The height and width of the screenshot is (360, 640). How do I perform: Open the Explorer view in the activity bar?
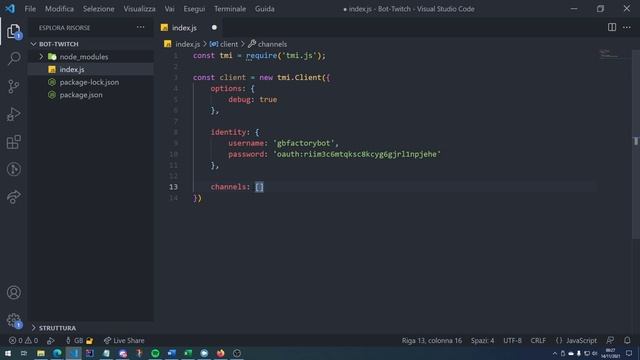(13, 31)
